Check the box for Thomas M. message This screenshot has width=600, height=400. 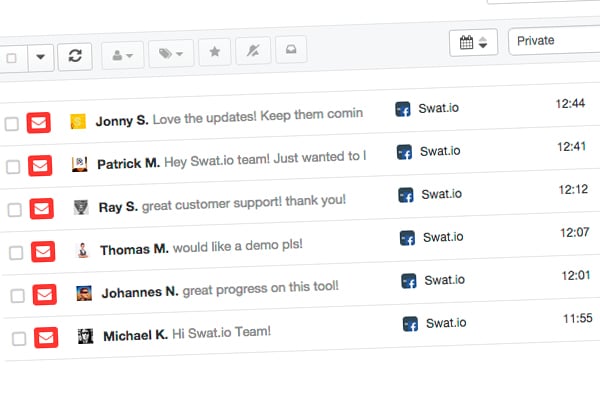[x=16, y=253]
